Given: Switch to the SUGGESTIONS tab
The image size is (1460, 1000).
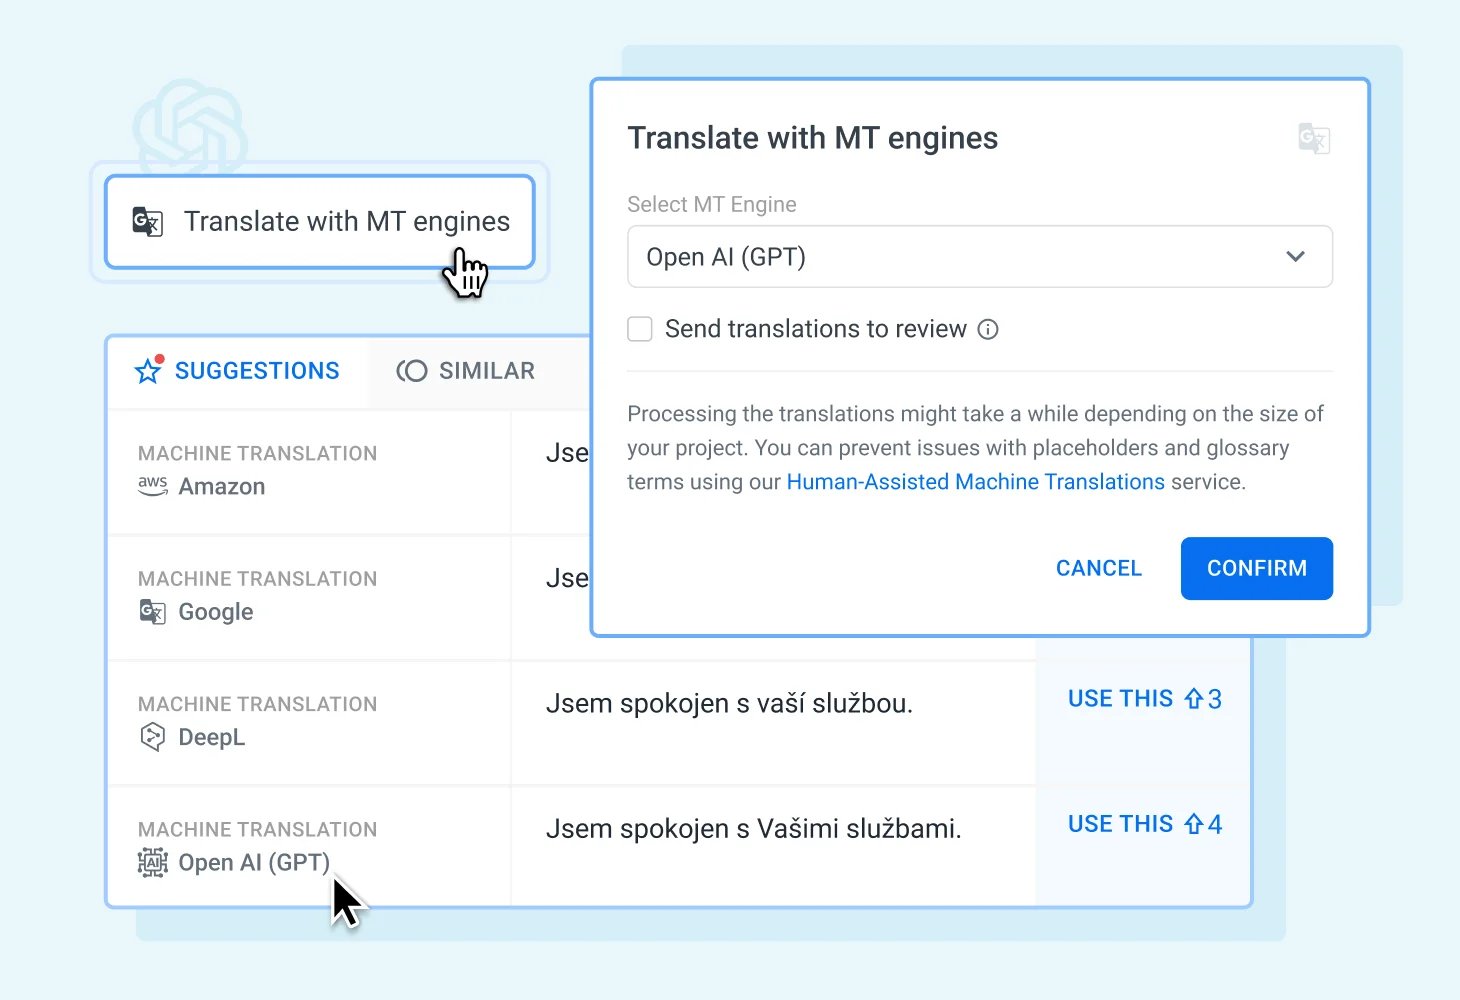Looking at the screenshot, I should 238,371.
